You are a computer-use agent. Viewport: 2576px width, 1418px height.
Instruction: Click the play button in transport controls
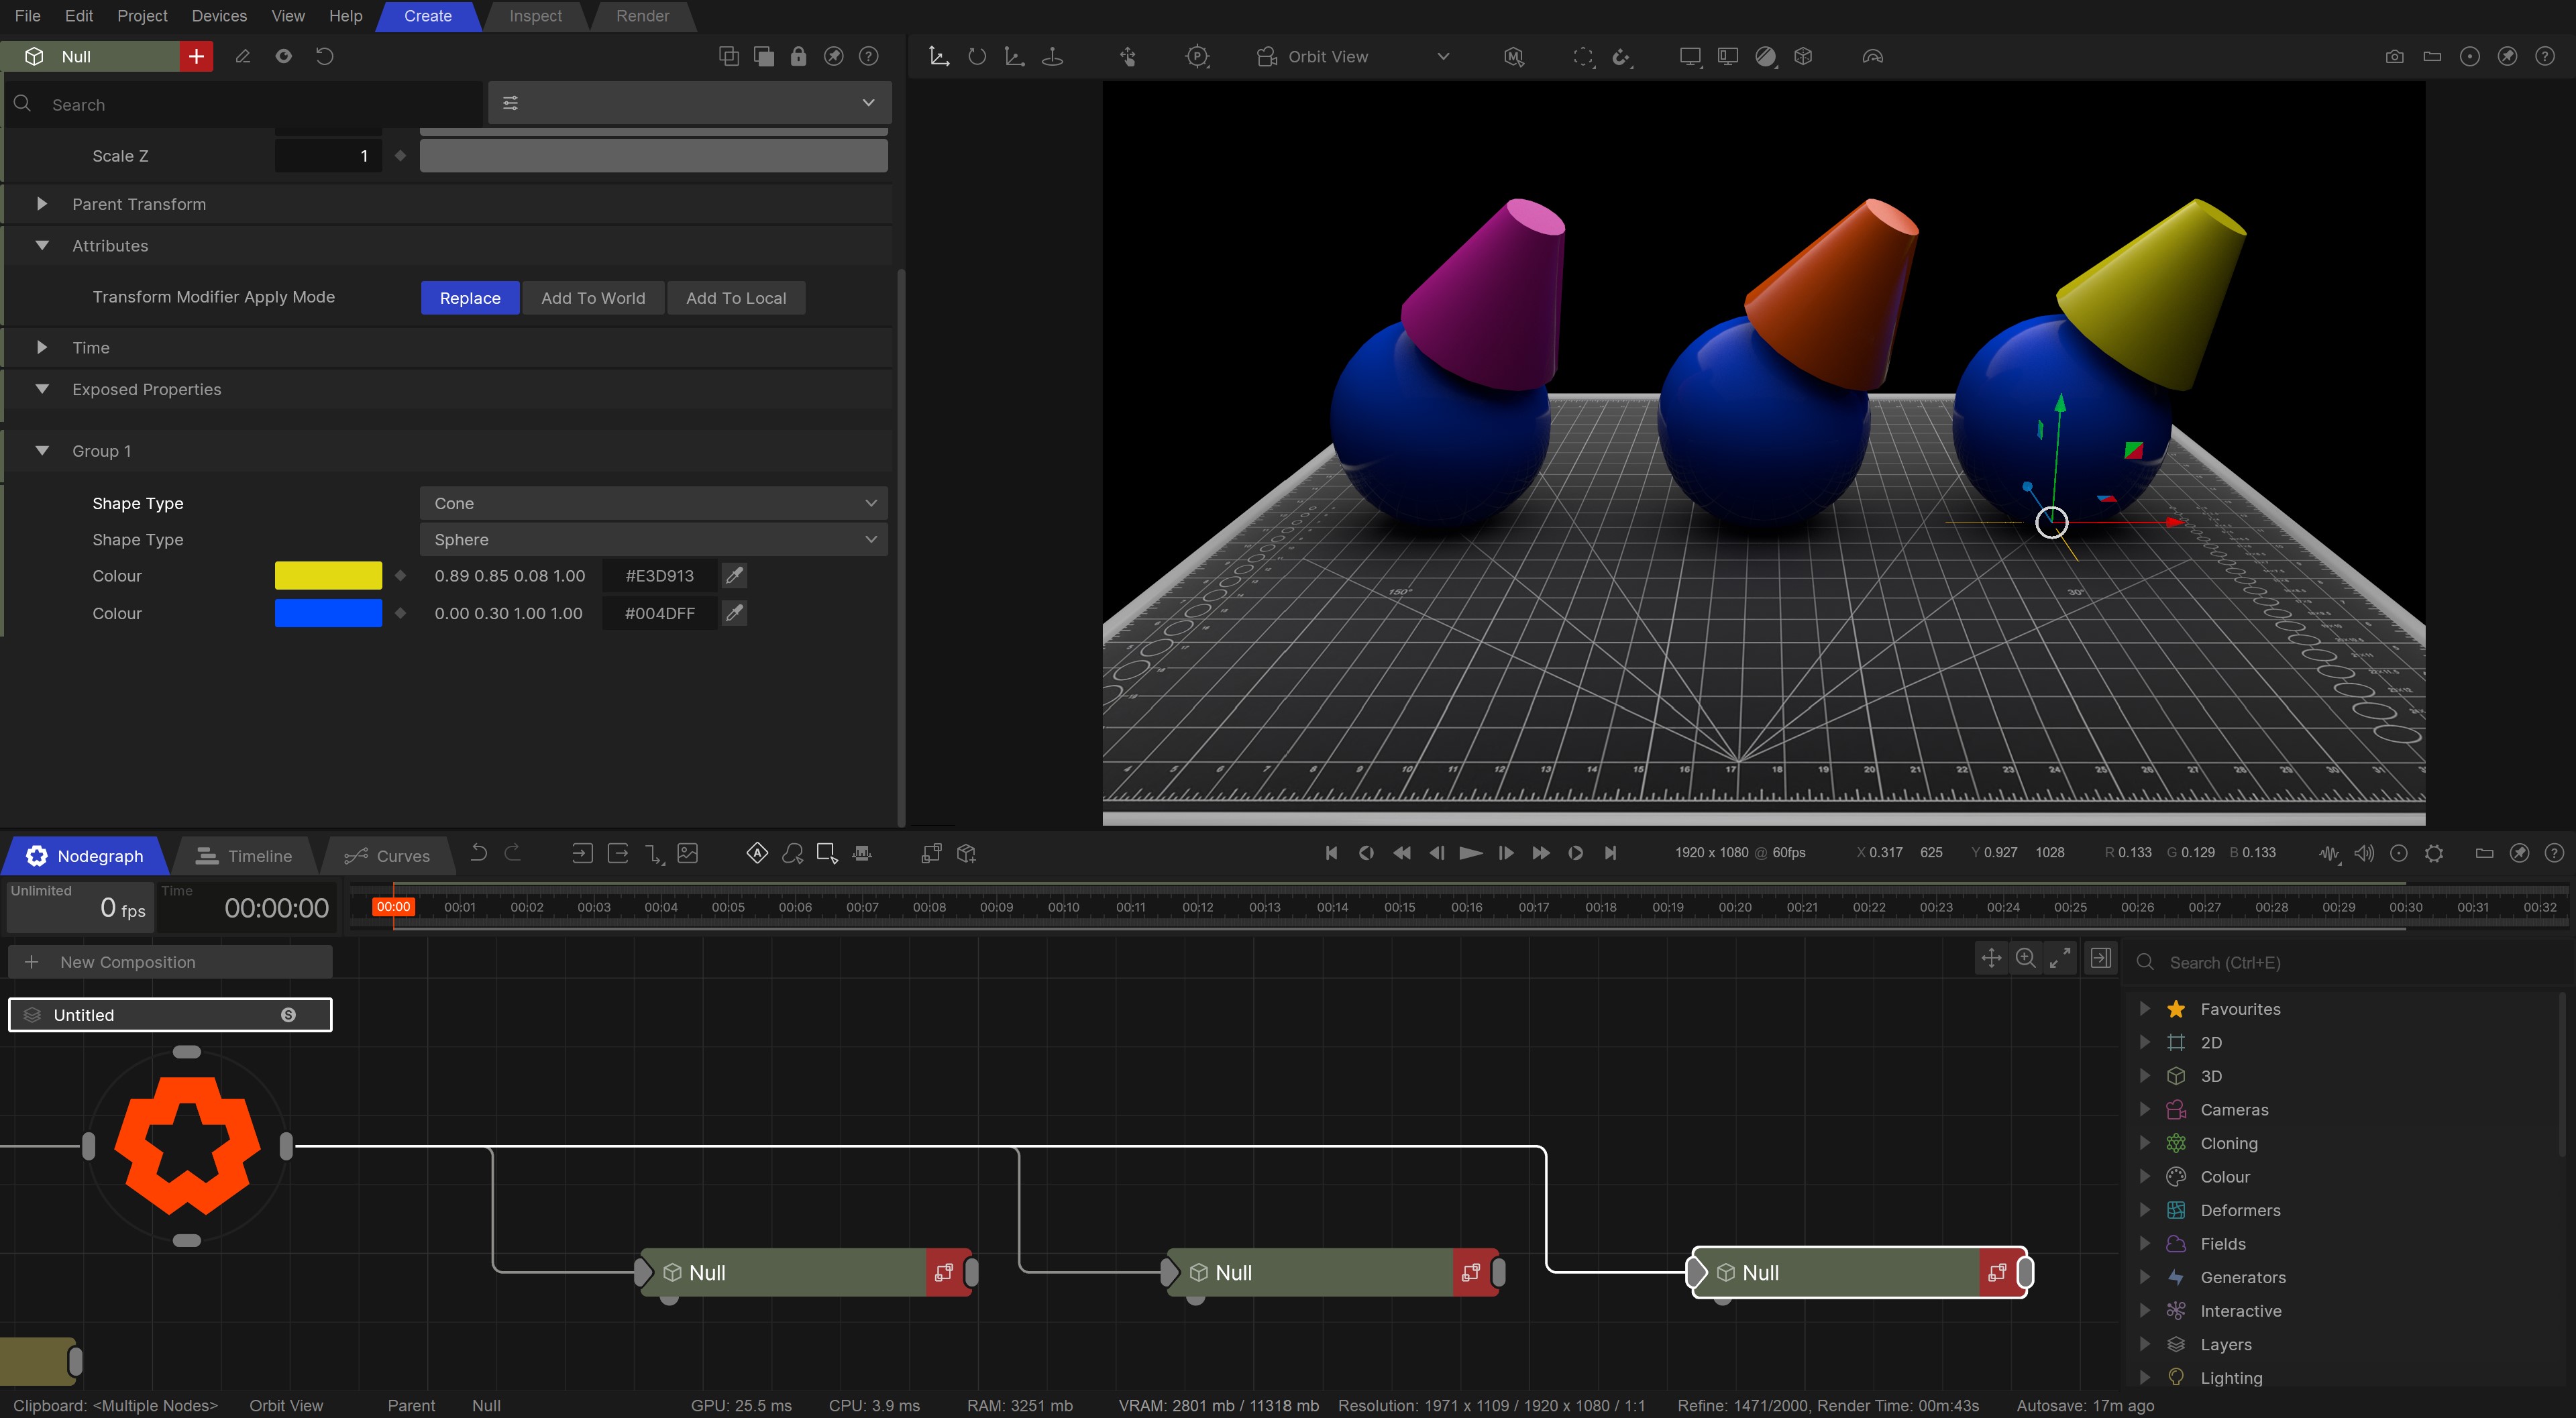tap(1470, 853)
